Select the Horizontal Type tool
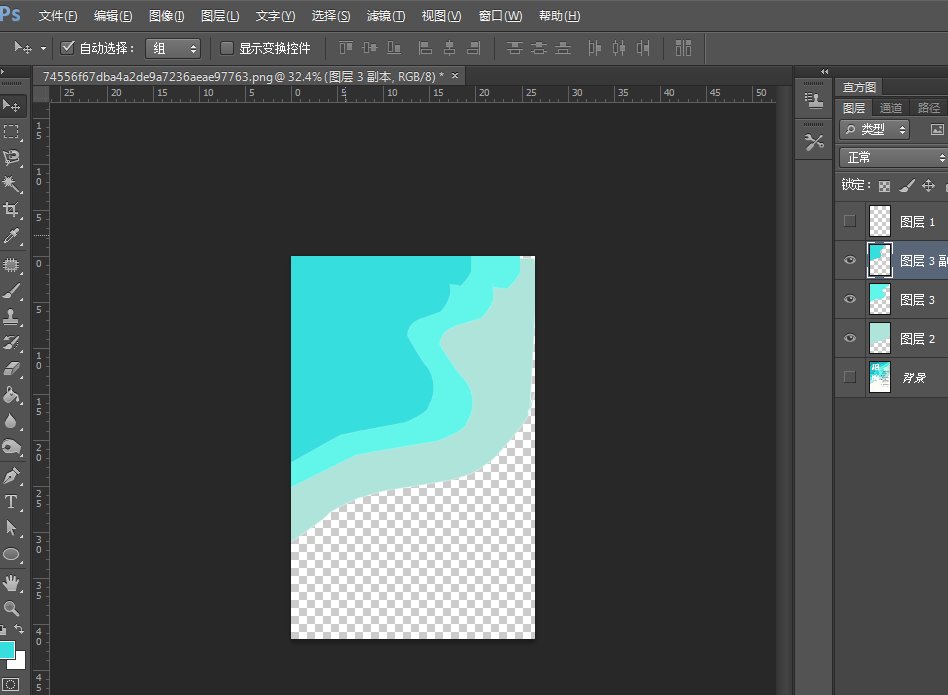Screen dimensions: 948x695 coord(12,502)
